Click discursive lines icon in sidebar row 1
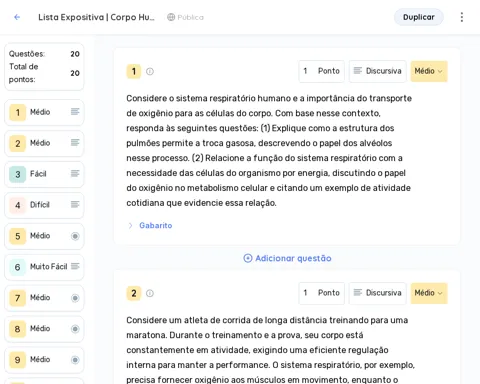The height and width of the screenshot is (384, 480). pos(75,112)
